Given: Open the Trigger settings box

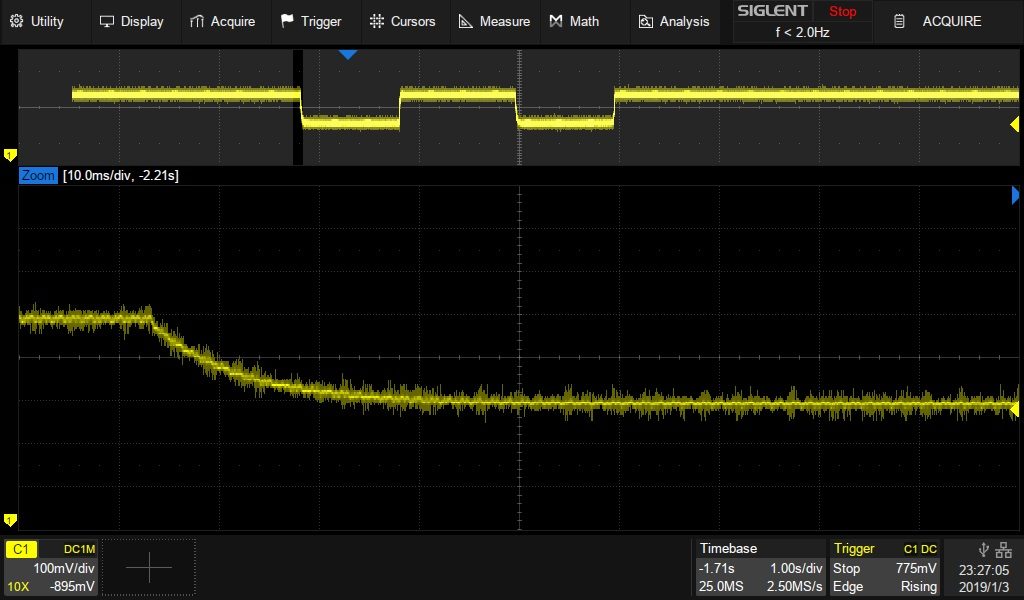Looking at the screenshot, I should [x=886, y=568].
